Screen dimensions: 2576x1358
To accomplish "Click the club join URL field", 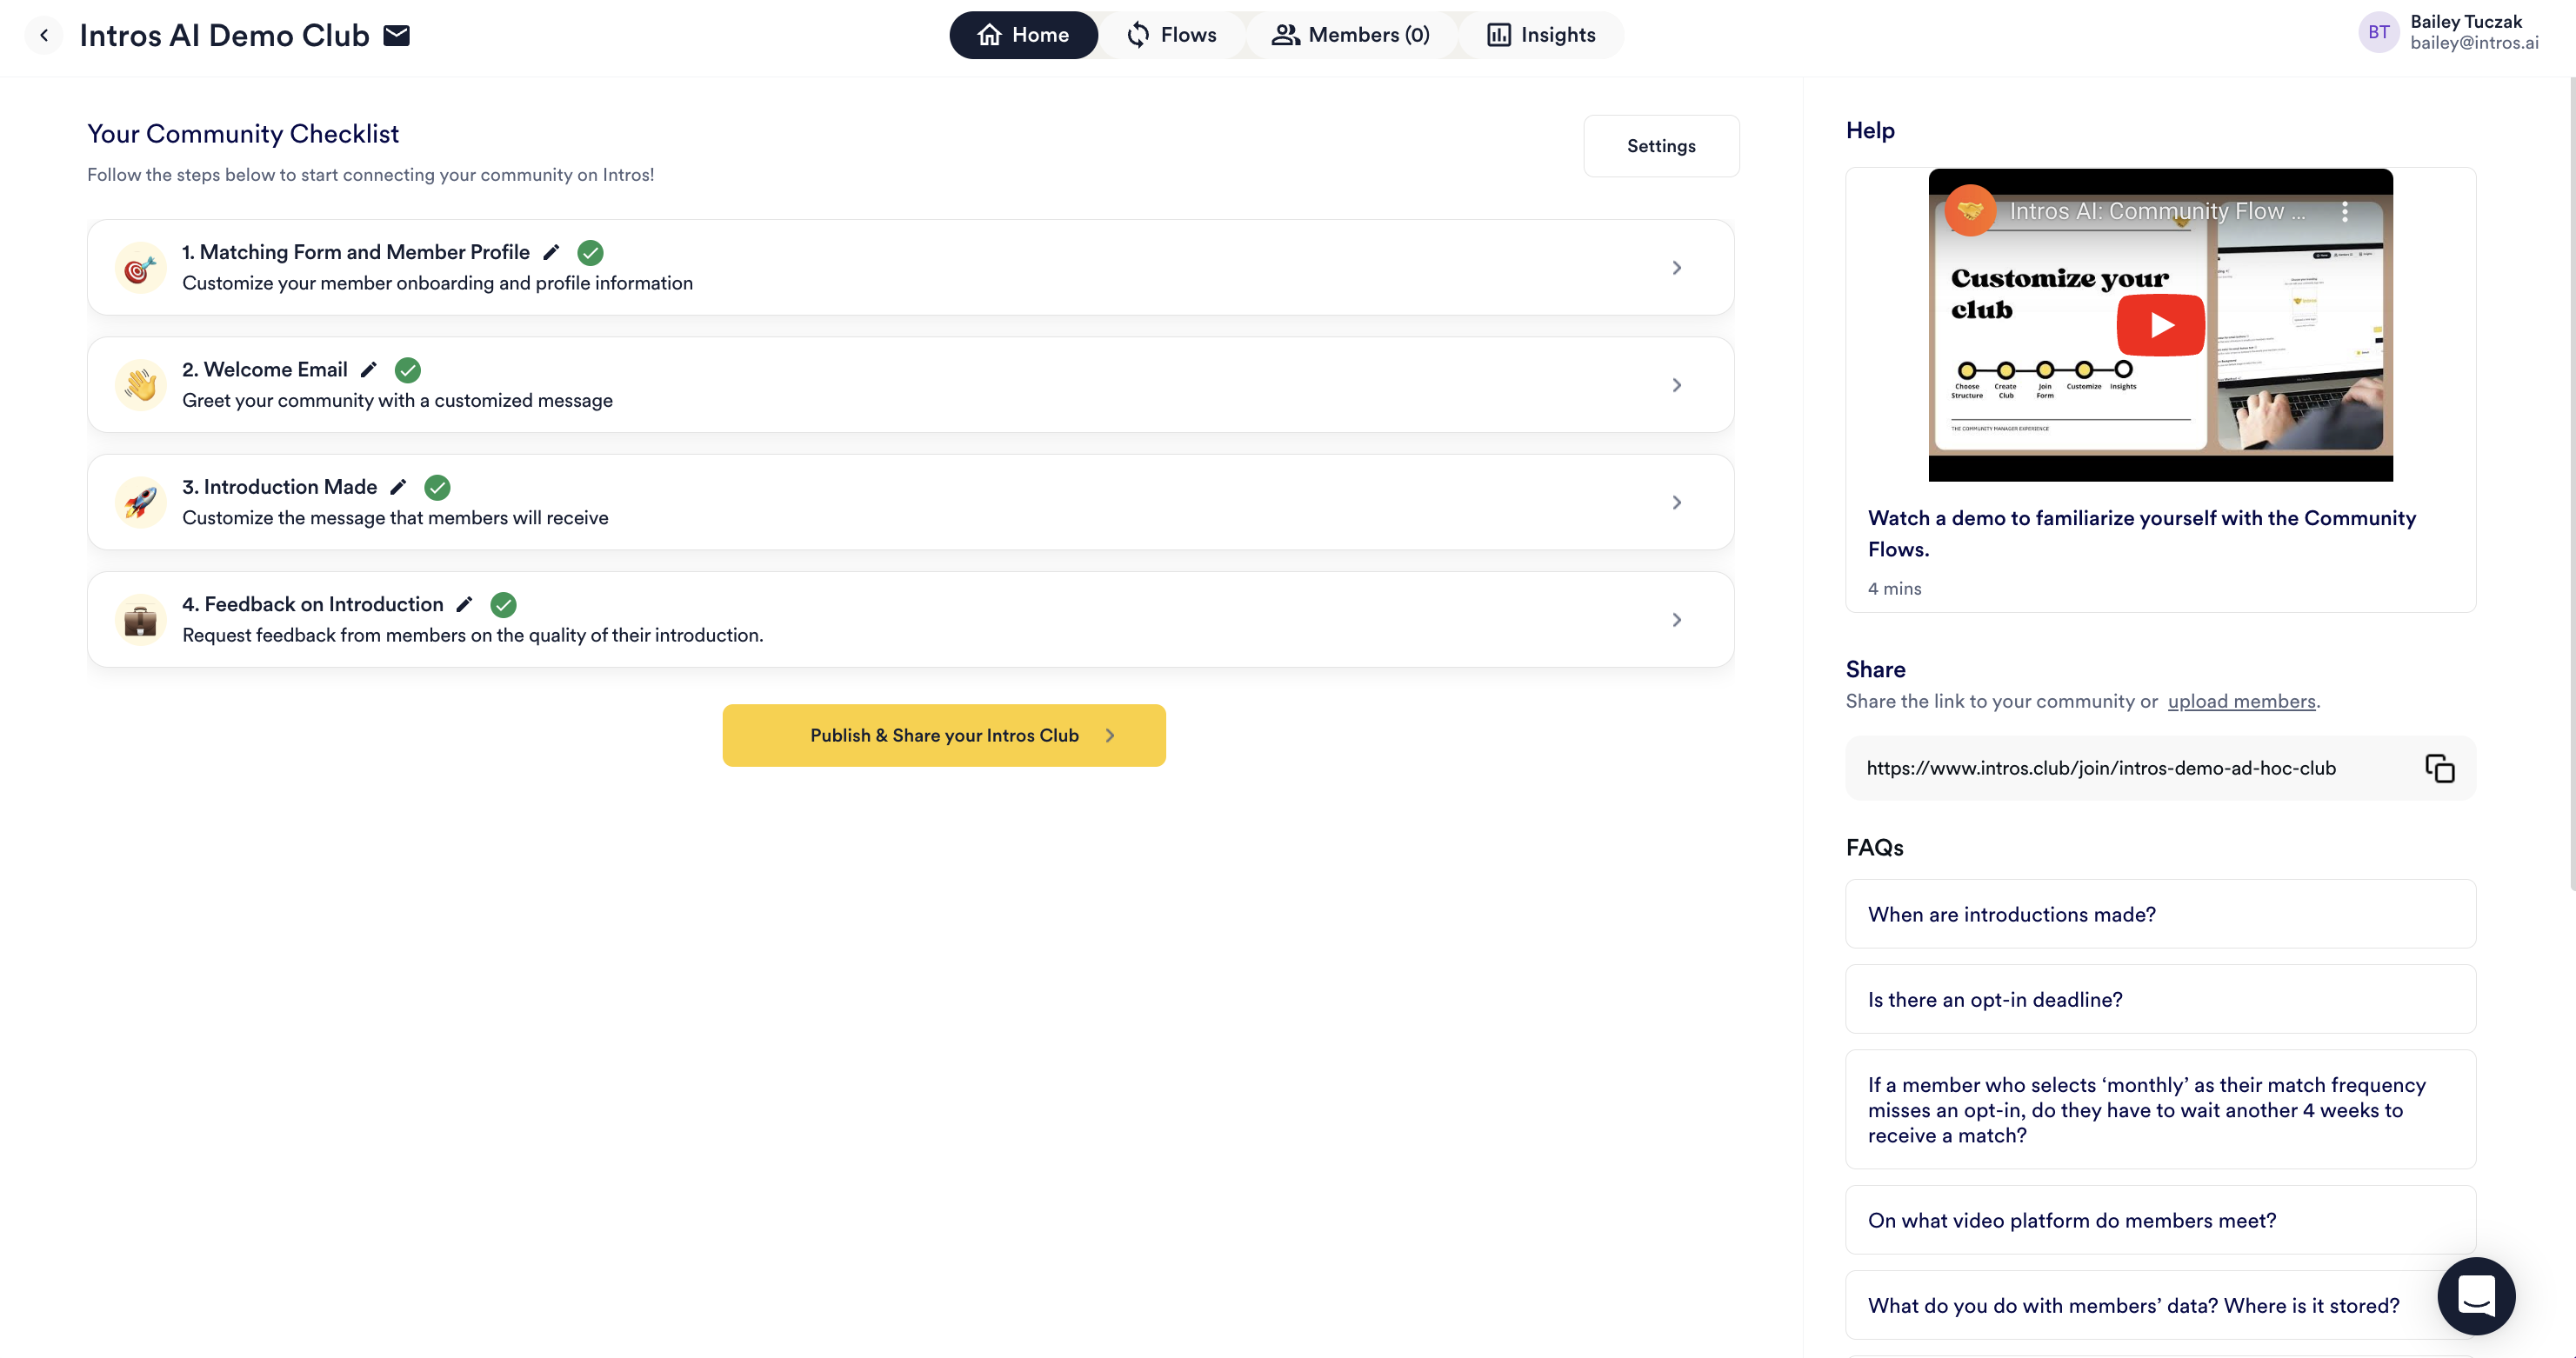I will pyautogui.click(x=2160, y=768).
